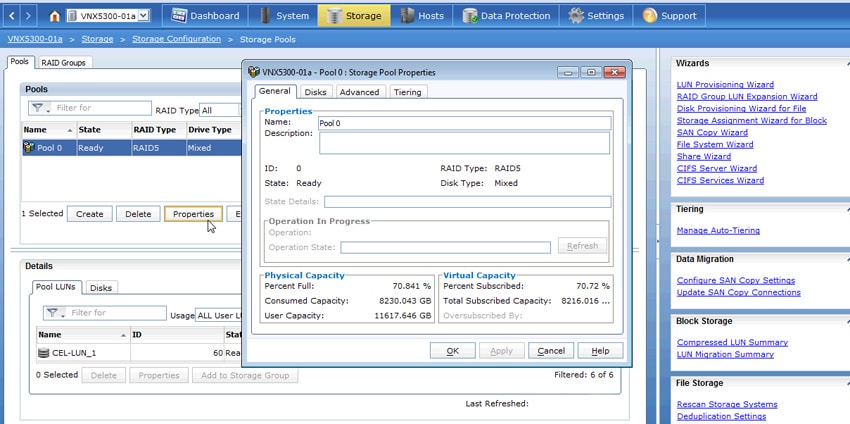Click the VNX5300-01a breadcrumb link

click(35, 39)
